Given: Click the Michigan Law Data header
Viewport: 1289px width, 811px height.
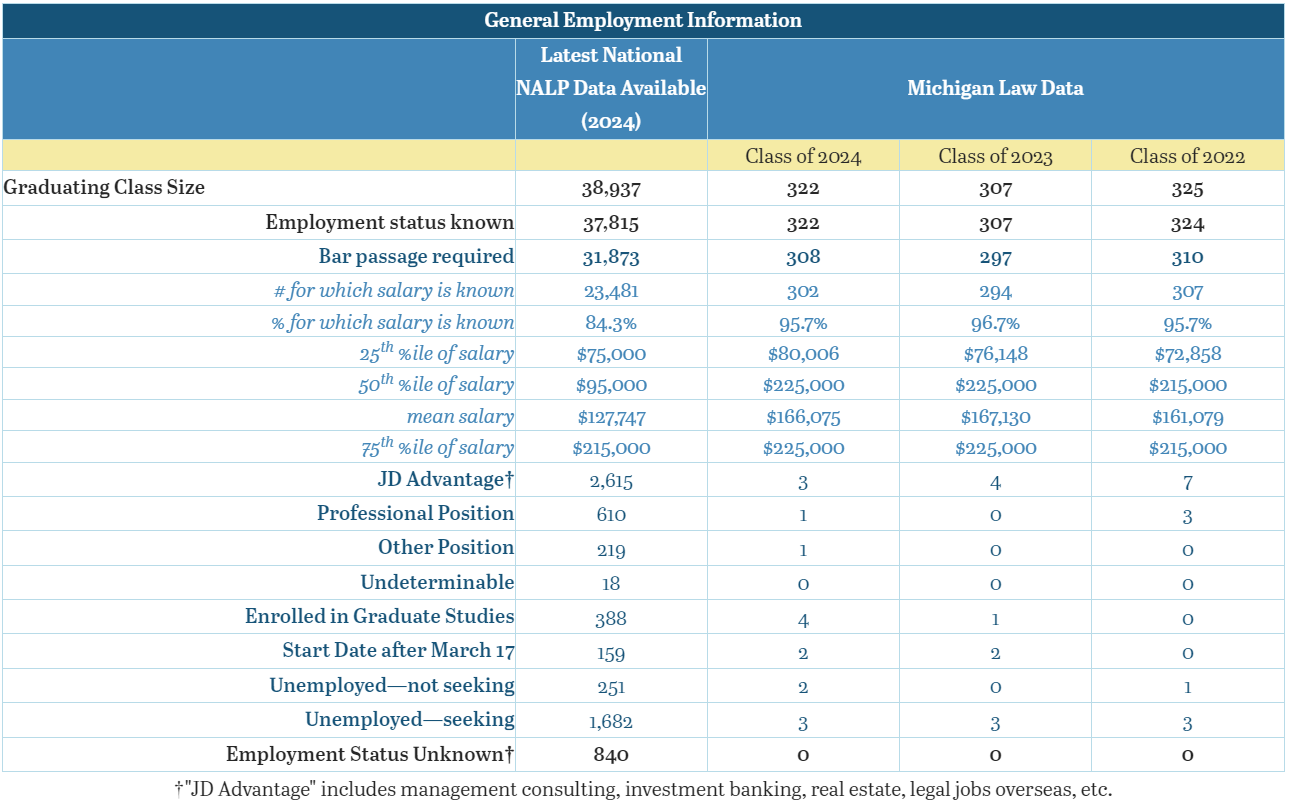Looking at the screenshot, I should [995, 88].
